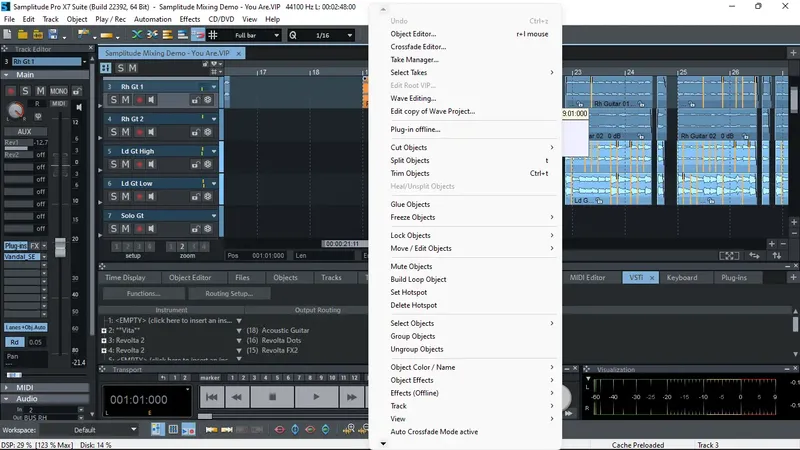This screenshot has width=800, height=450.
Task: Mute the Solo Gt track
Action: click(126, 229)
